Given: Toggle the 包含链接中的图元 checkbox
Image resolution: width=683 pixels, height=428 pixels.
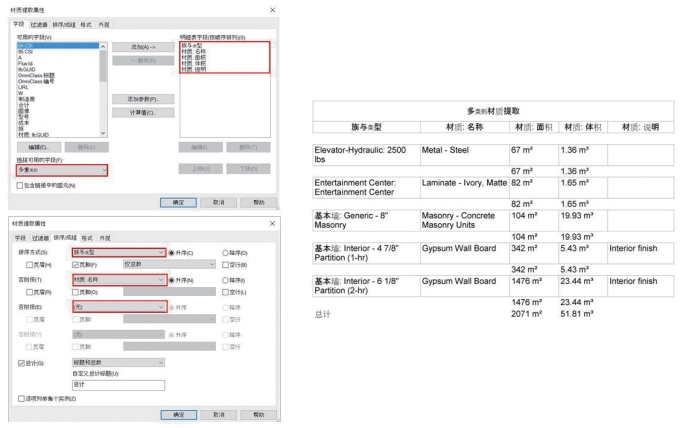Looking at the screenshot, I should (20, 185).
